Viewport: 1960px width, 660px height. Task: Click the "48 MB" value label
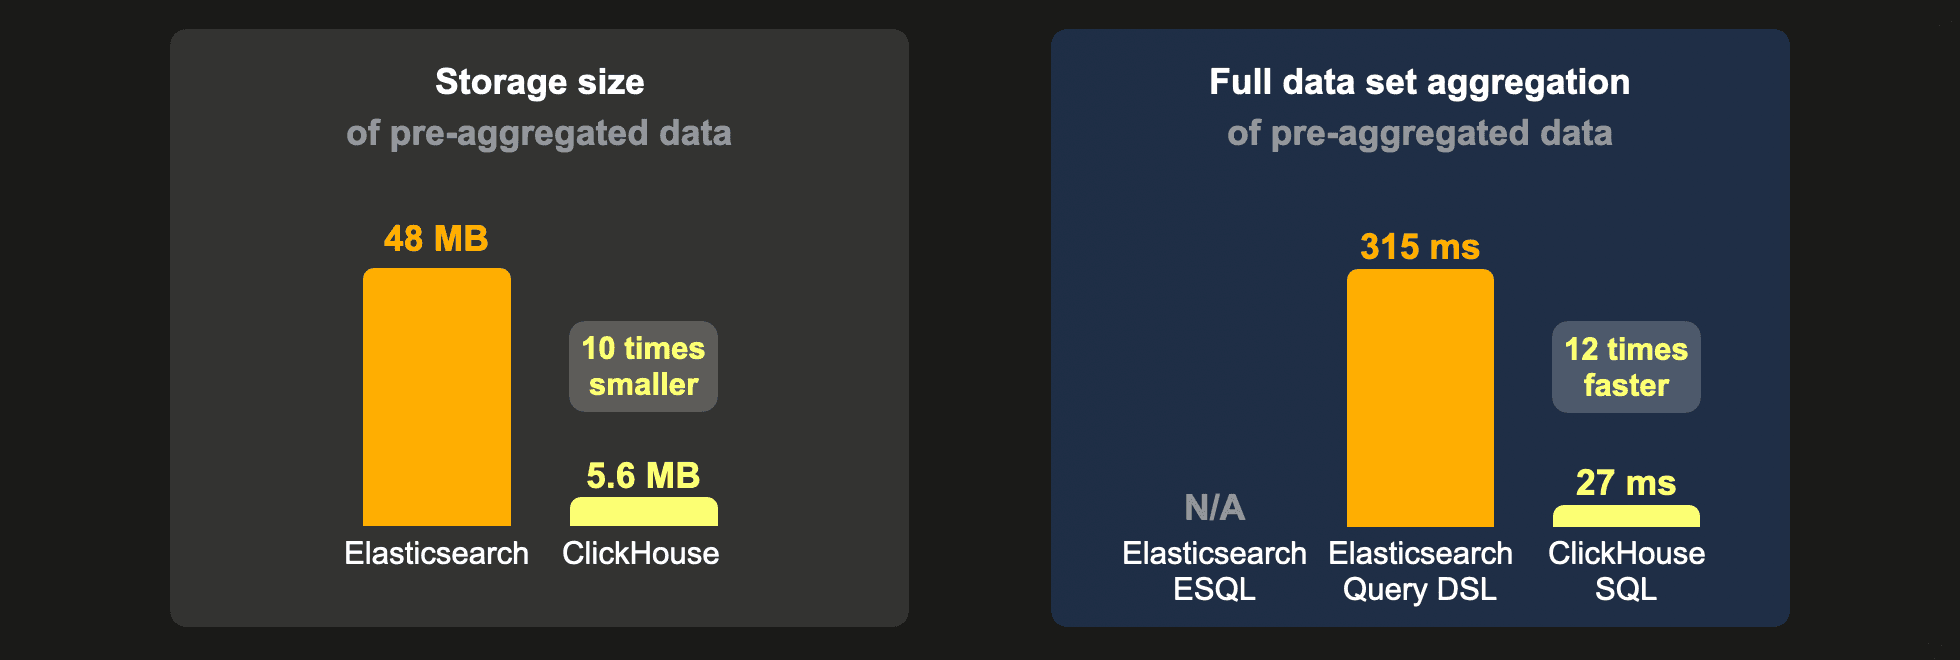[x=436, y=239]
